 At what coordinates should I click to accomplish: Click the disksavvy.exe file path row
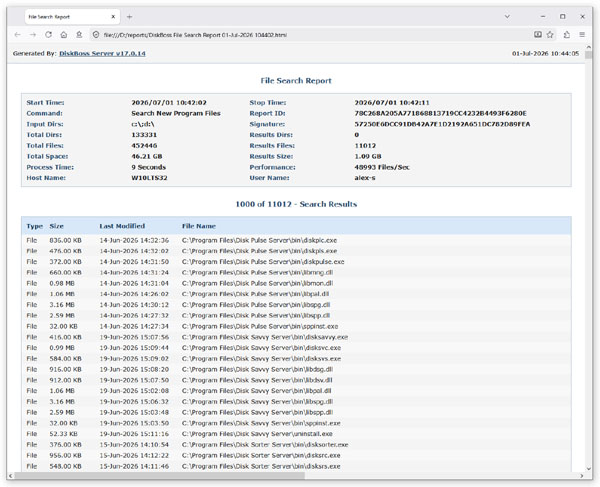pyautogui.click(x=265, y=337)
